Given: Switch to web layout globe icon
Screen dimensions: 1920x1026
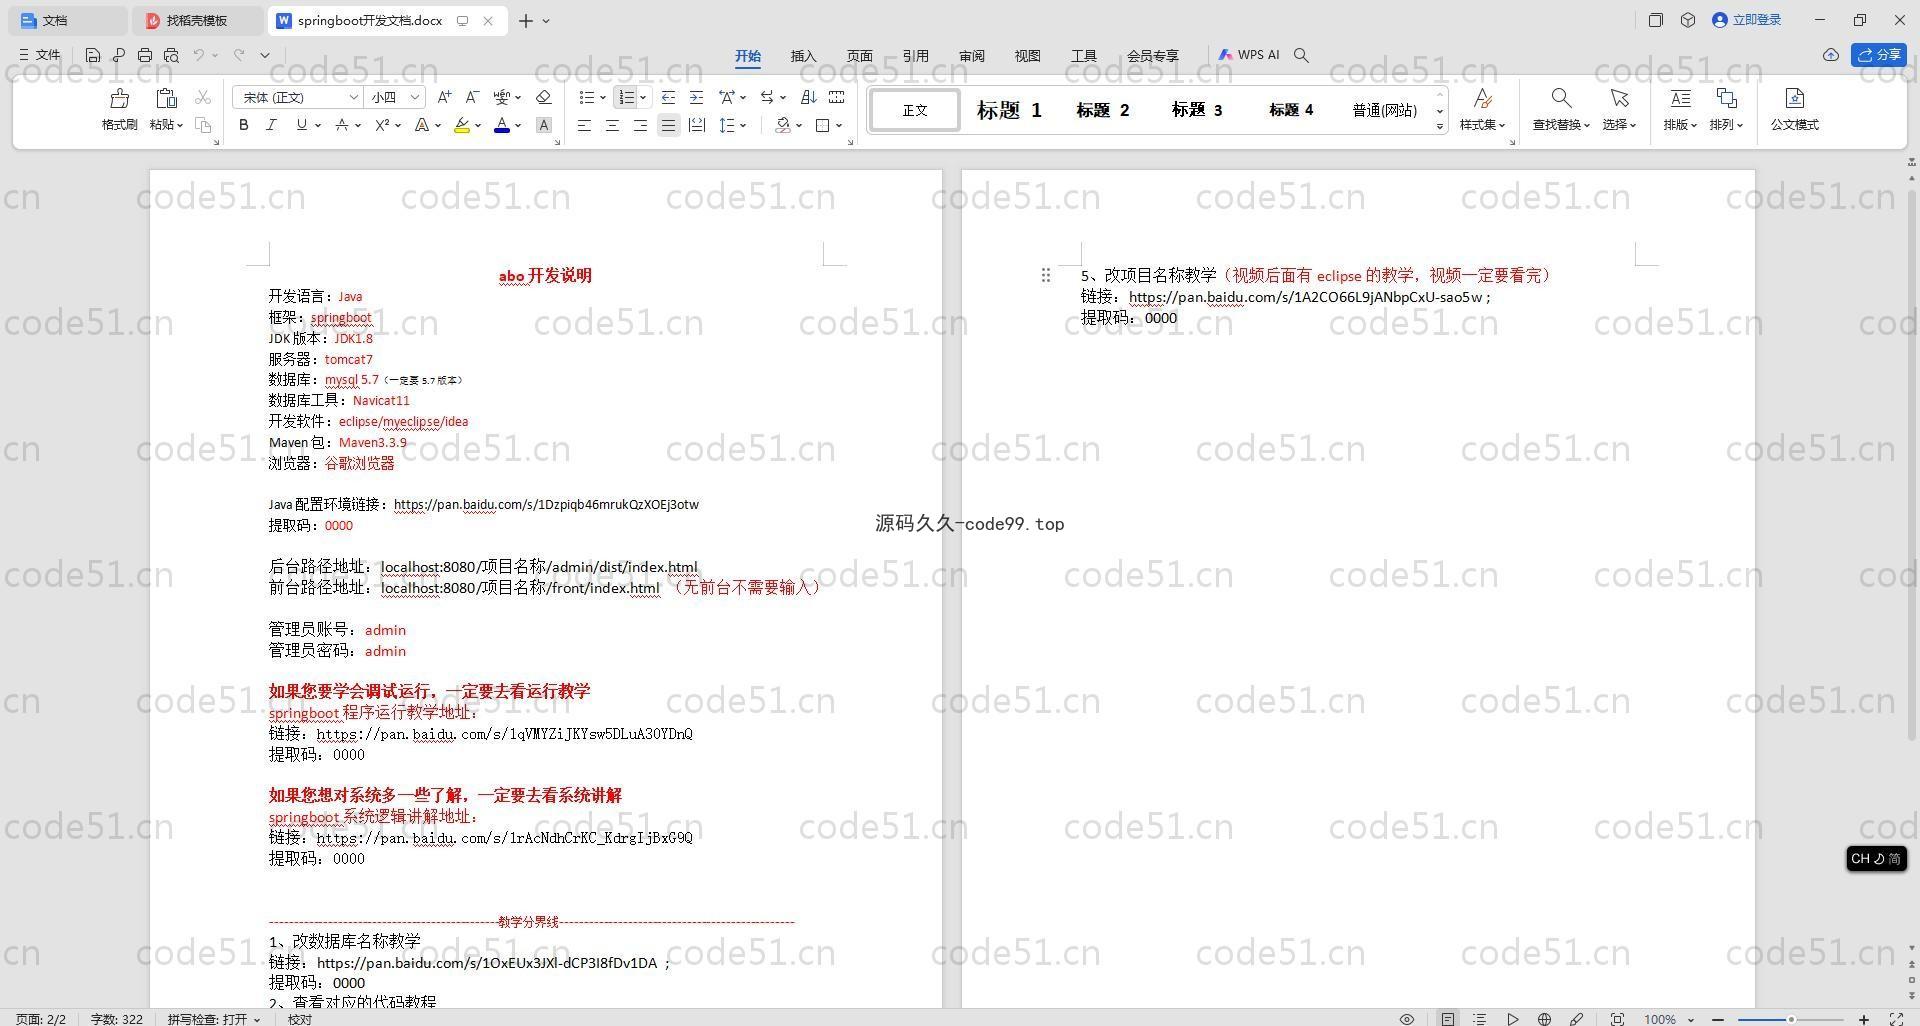Looking at the screenshot, I should [1544, 1019].
